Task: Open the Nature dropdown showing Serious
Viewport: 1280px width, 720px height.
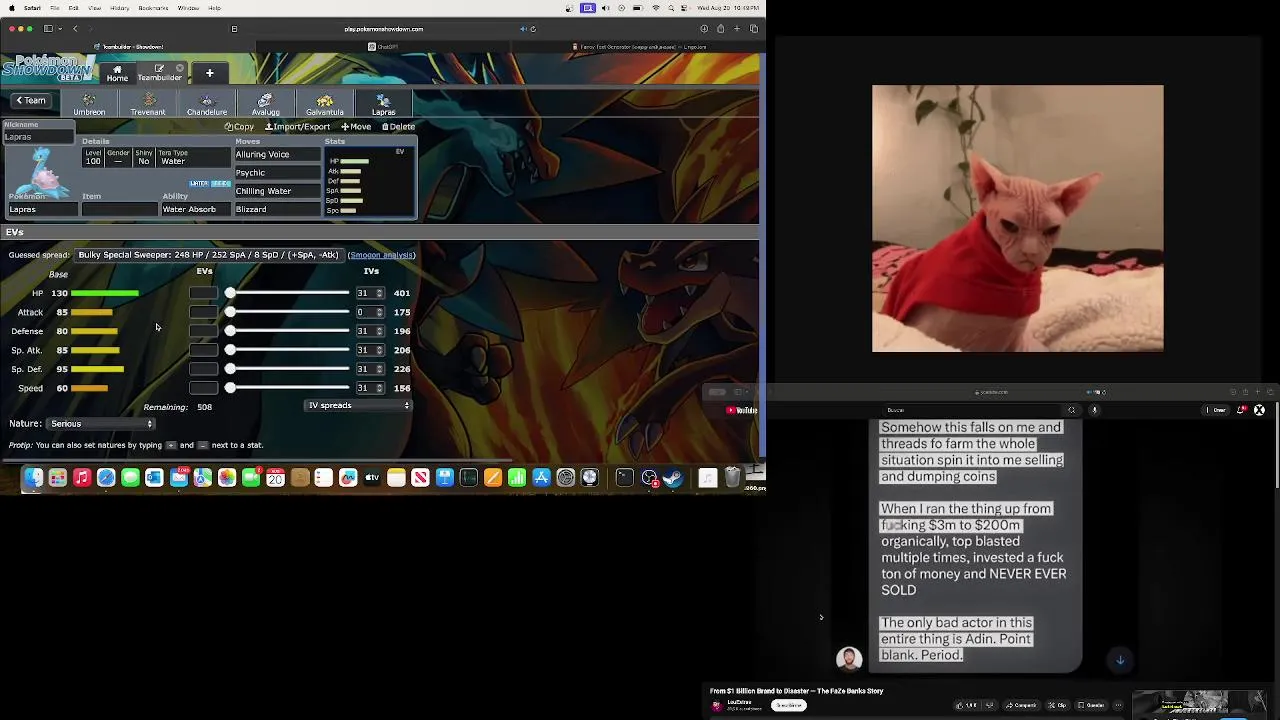Action: coord(102,424)
